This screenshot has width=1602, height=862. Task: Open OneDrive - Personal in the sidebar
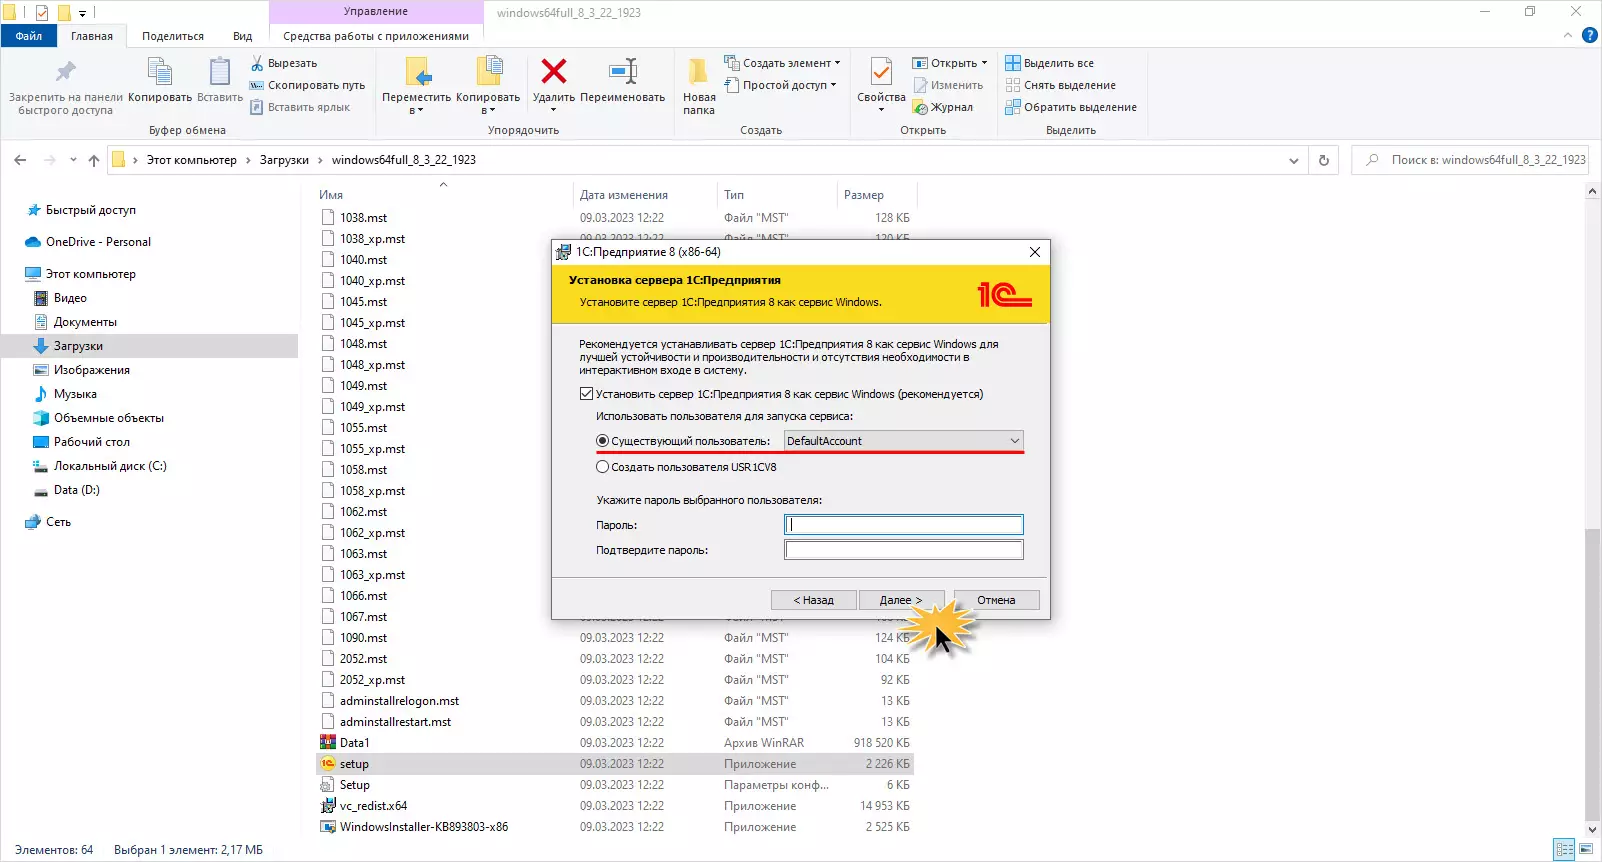tap(98, 242)
